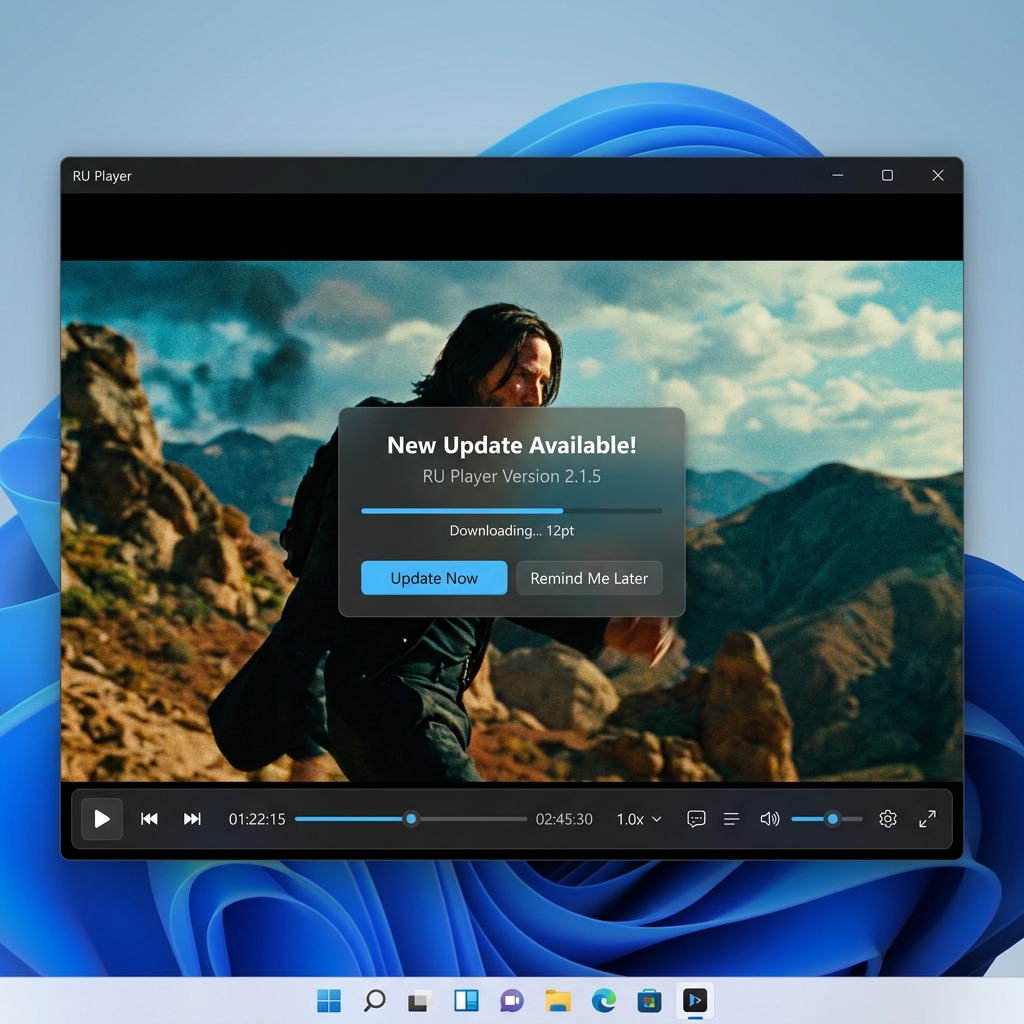Open taskbar Search magnifier
This screenshot has height=1024, width=1024.
374,1000
